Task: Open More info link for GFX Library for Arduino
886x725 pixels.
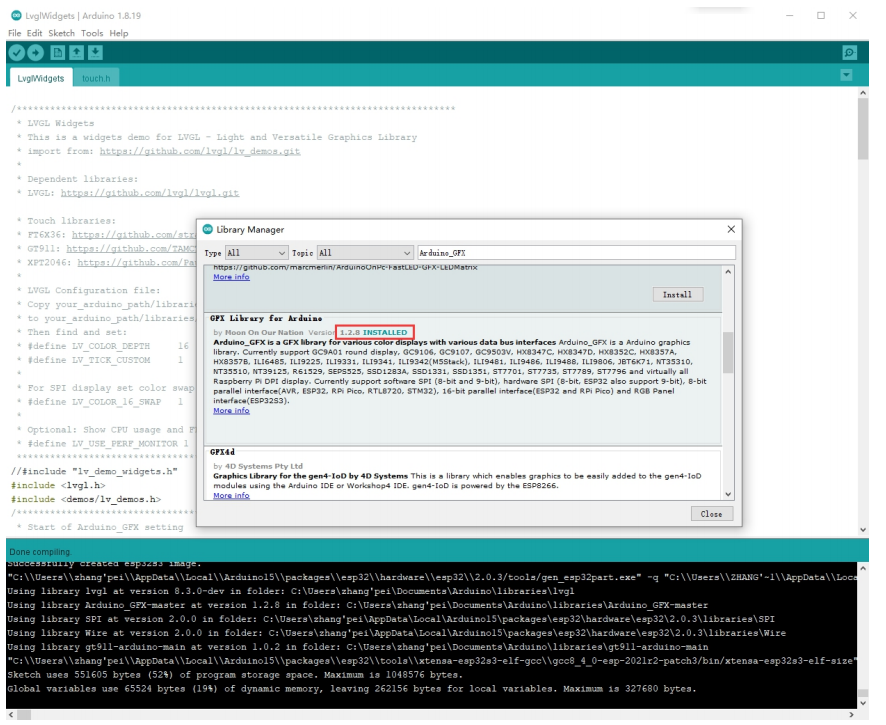Action: tap(231, 411)
